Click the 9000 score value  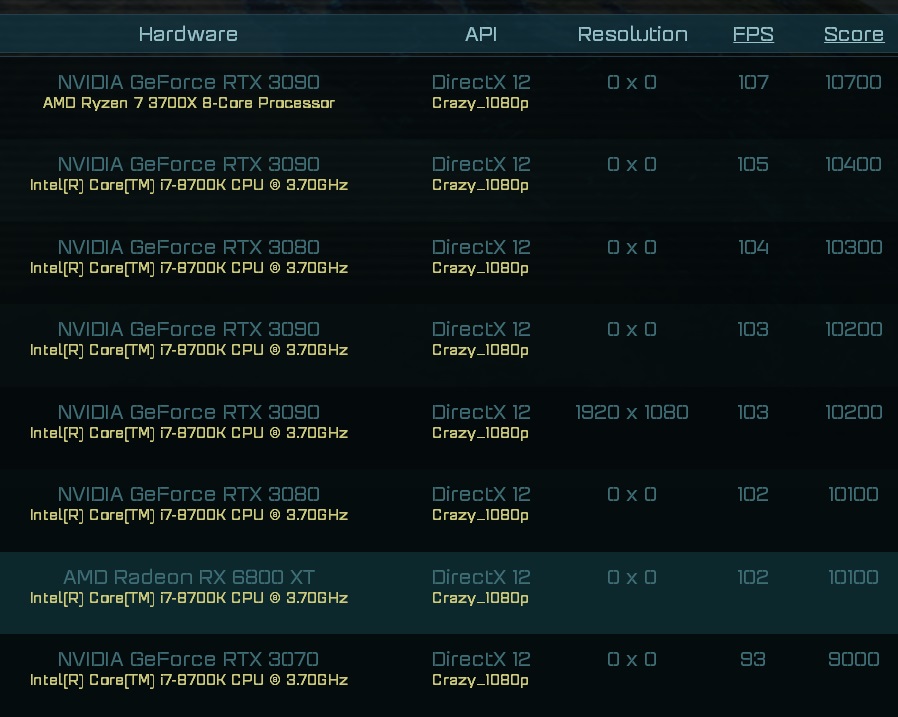pos(853,659)
